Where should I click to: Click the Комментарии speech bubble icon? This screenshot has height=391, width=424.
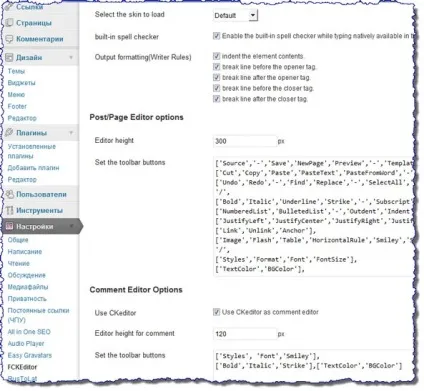[9, 39]
